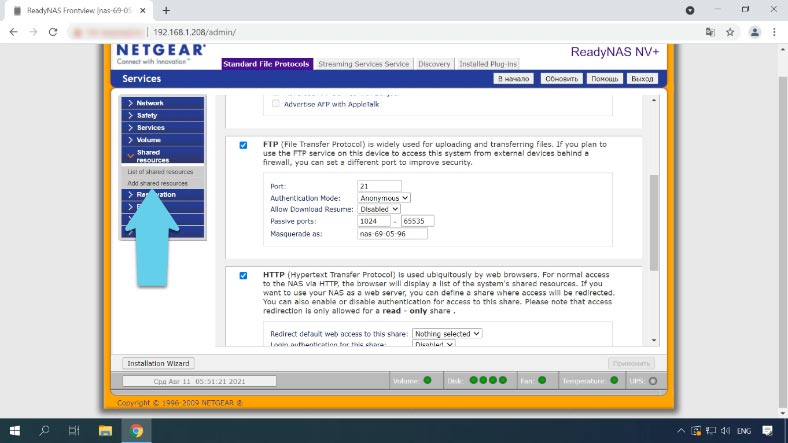Click the Выход button
Viewport: 788px width, 443px height.
[x=642, y=79]
